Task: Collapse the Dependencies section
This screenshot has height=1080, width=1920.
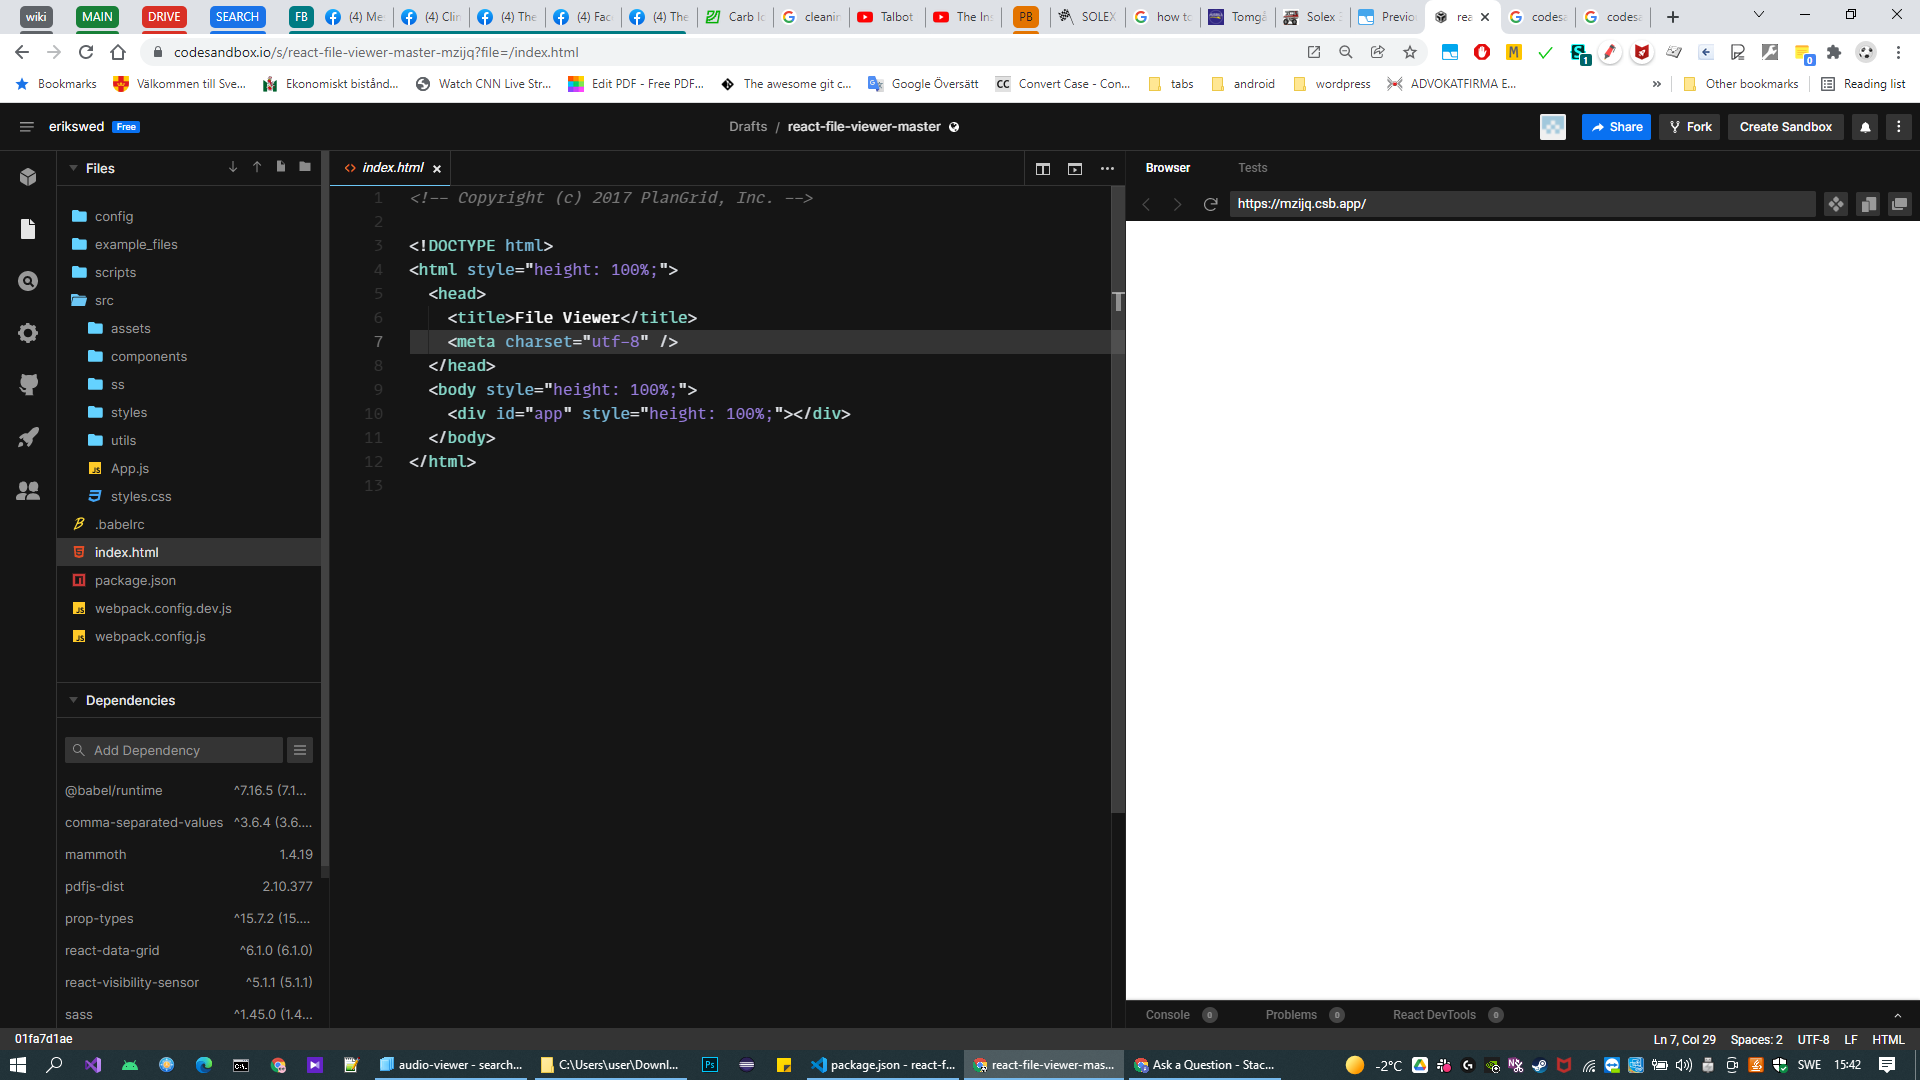Action: 73,700
